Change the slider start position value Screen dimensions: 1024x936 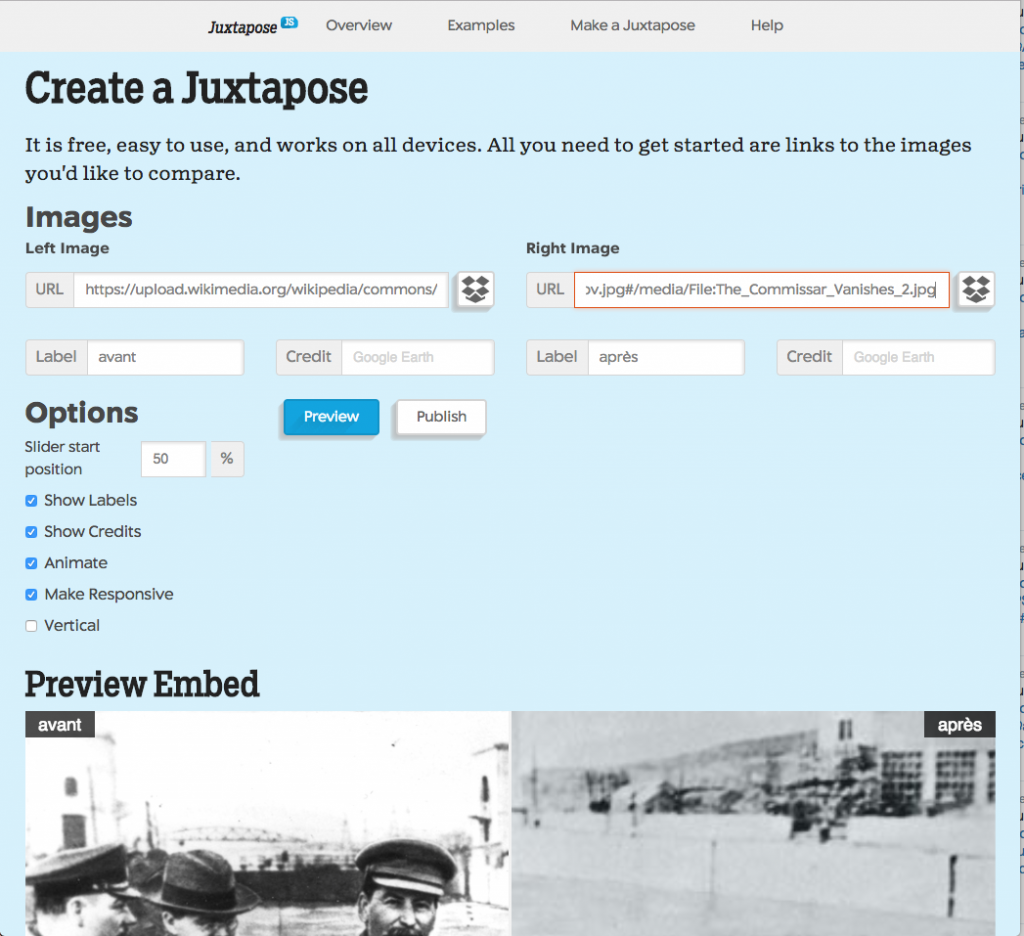tap(172, 459)
